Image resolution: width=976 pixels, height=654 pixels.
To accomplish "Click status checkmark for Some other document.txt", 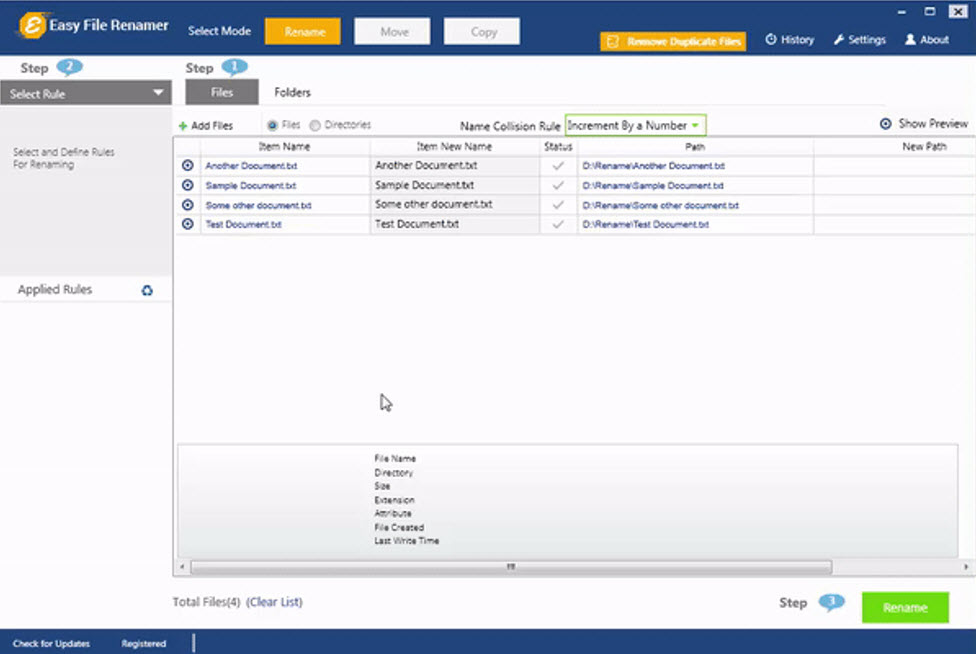I will coord(558,205).
